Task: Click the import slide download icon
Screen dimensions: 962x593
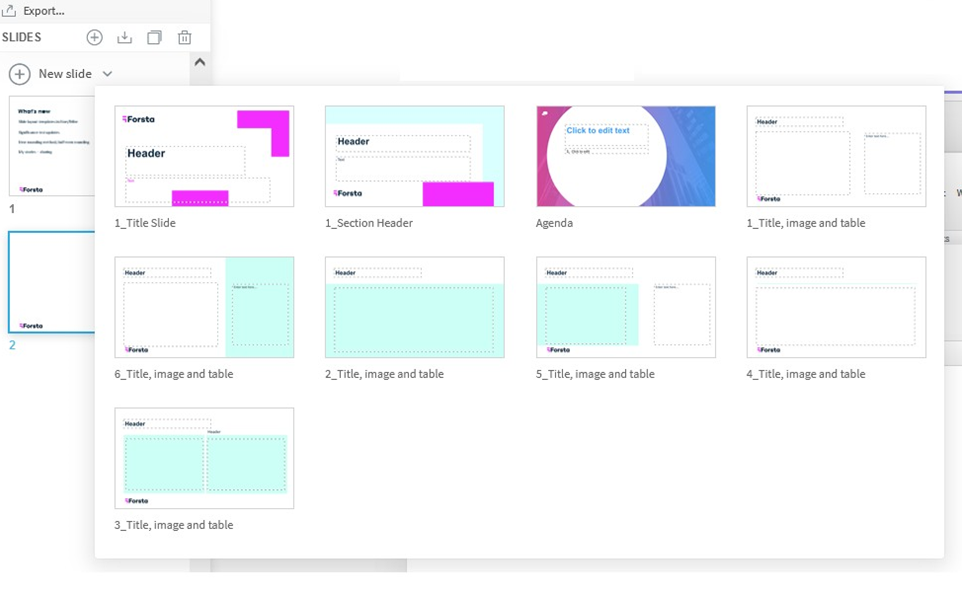Action: [x=124, y=37]
